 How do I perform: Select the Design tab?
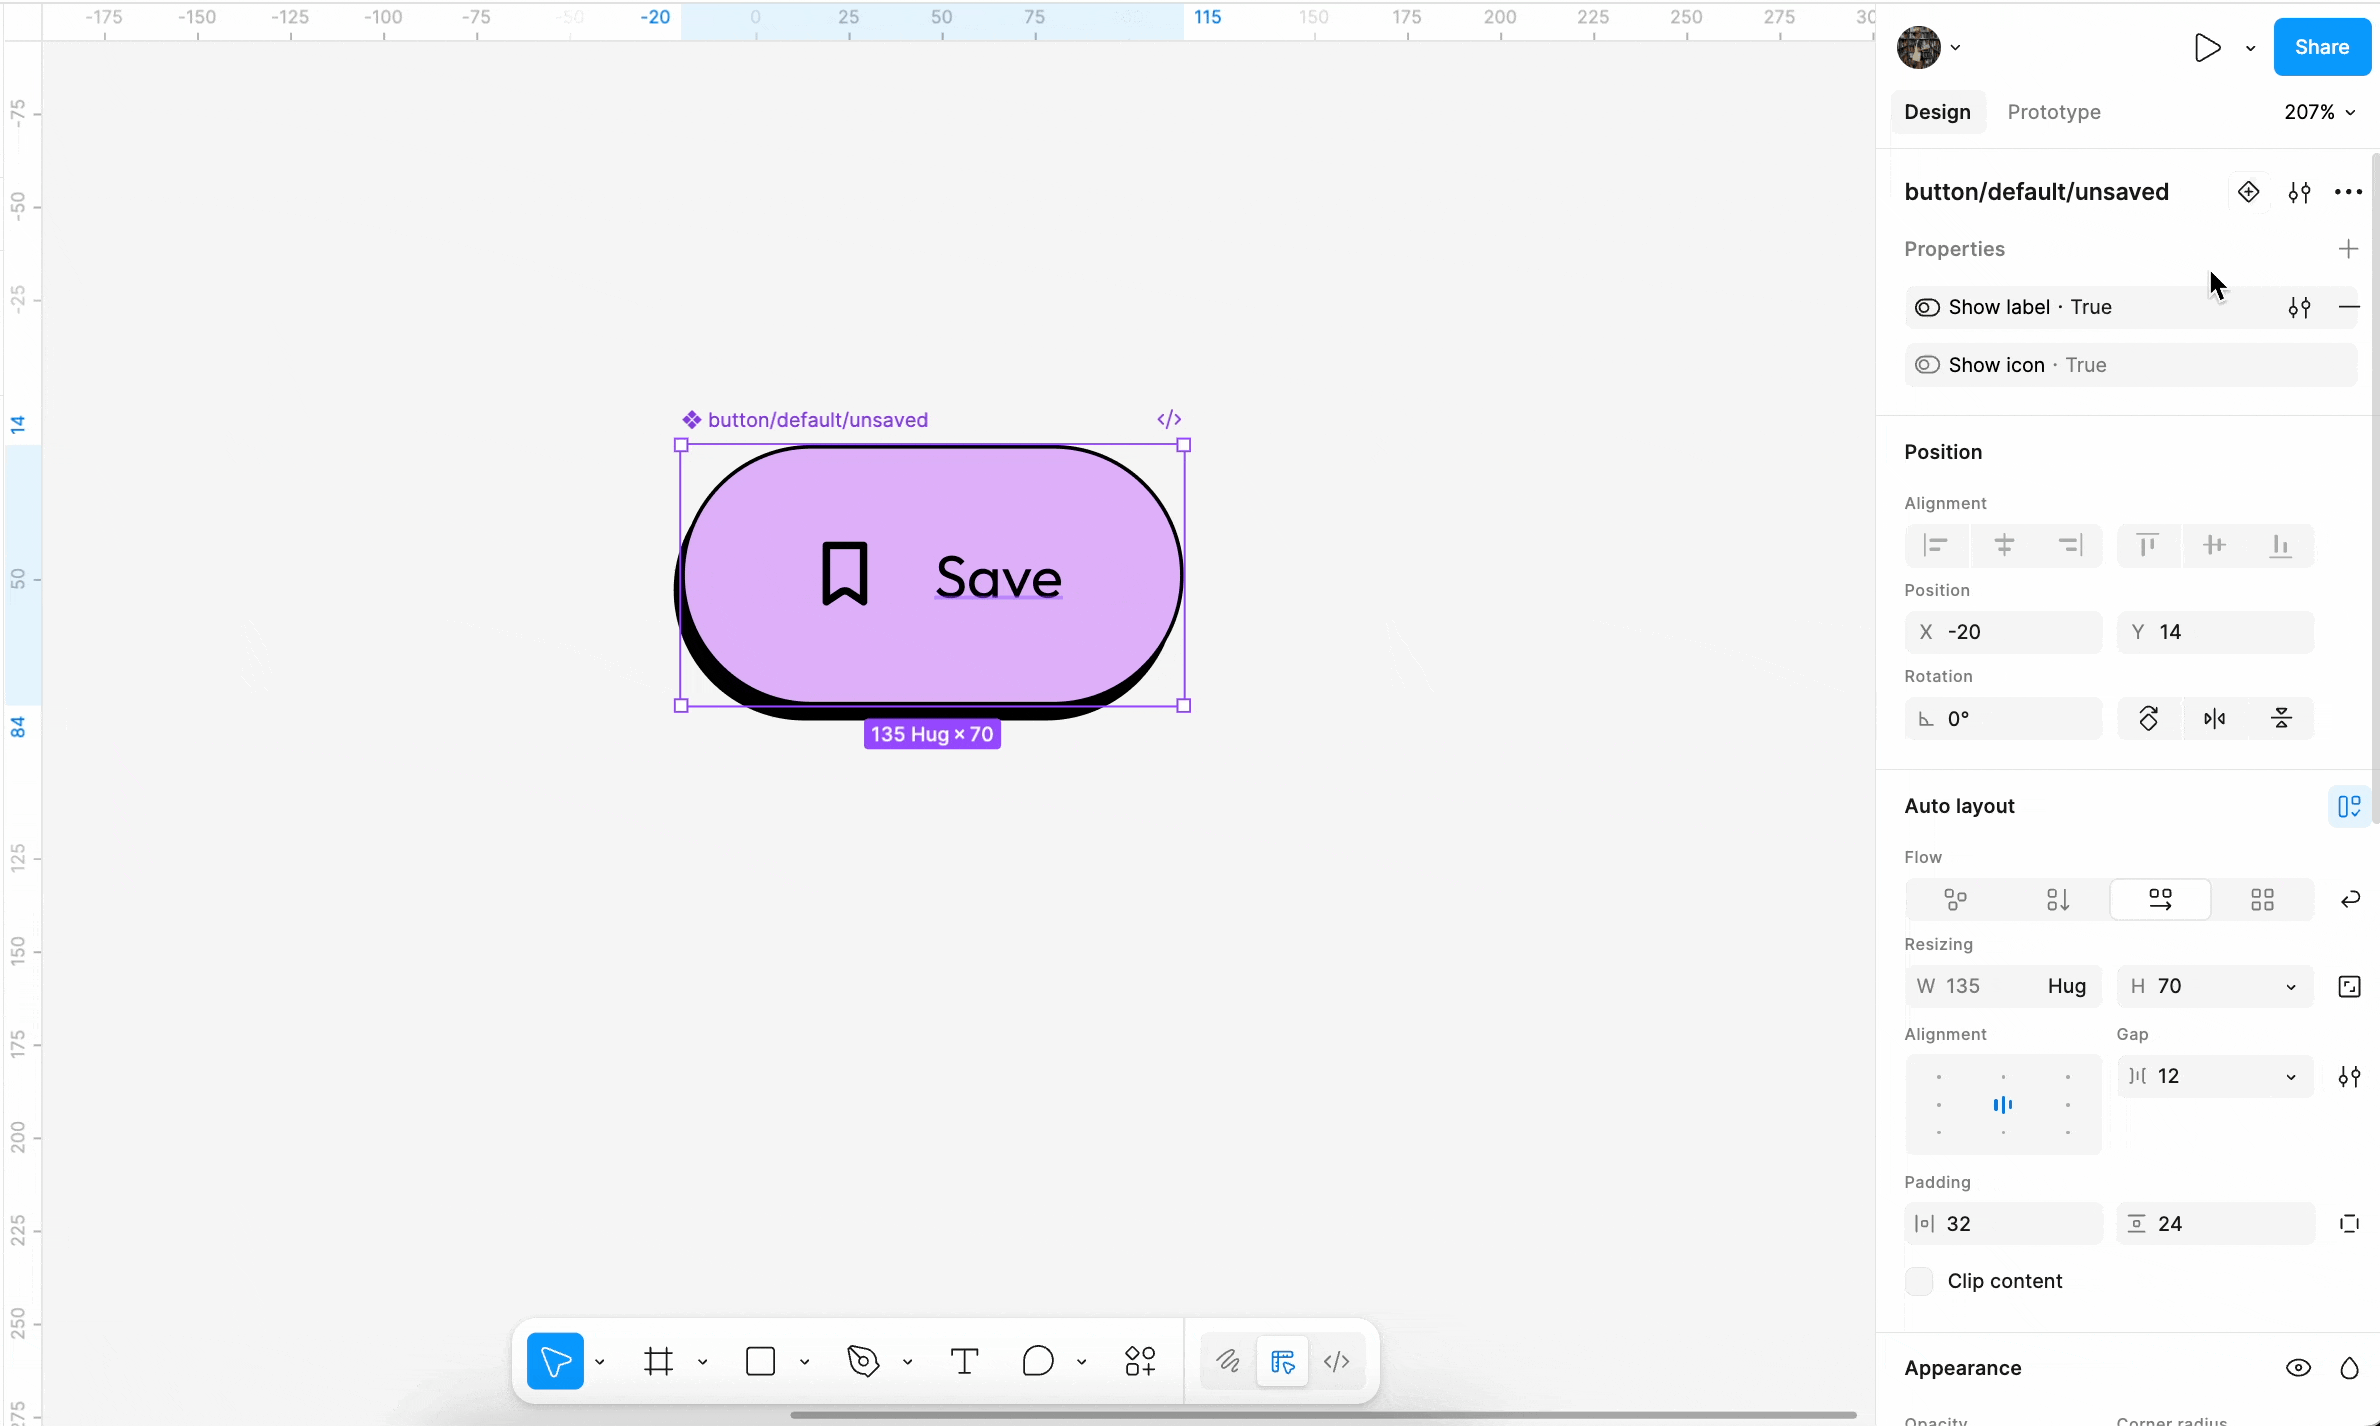(x=1937, y=112)
